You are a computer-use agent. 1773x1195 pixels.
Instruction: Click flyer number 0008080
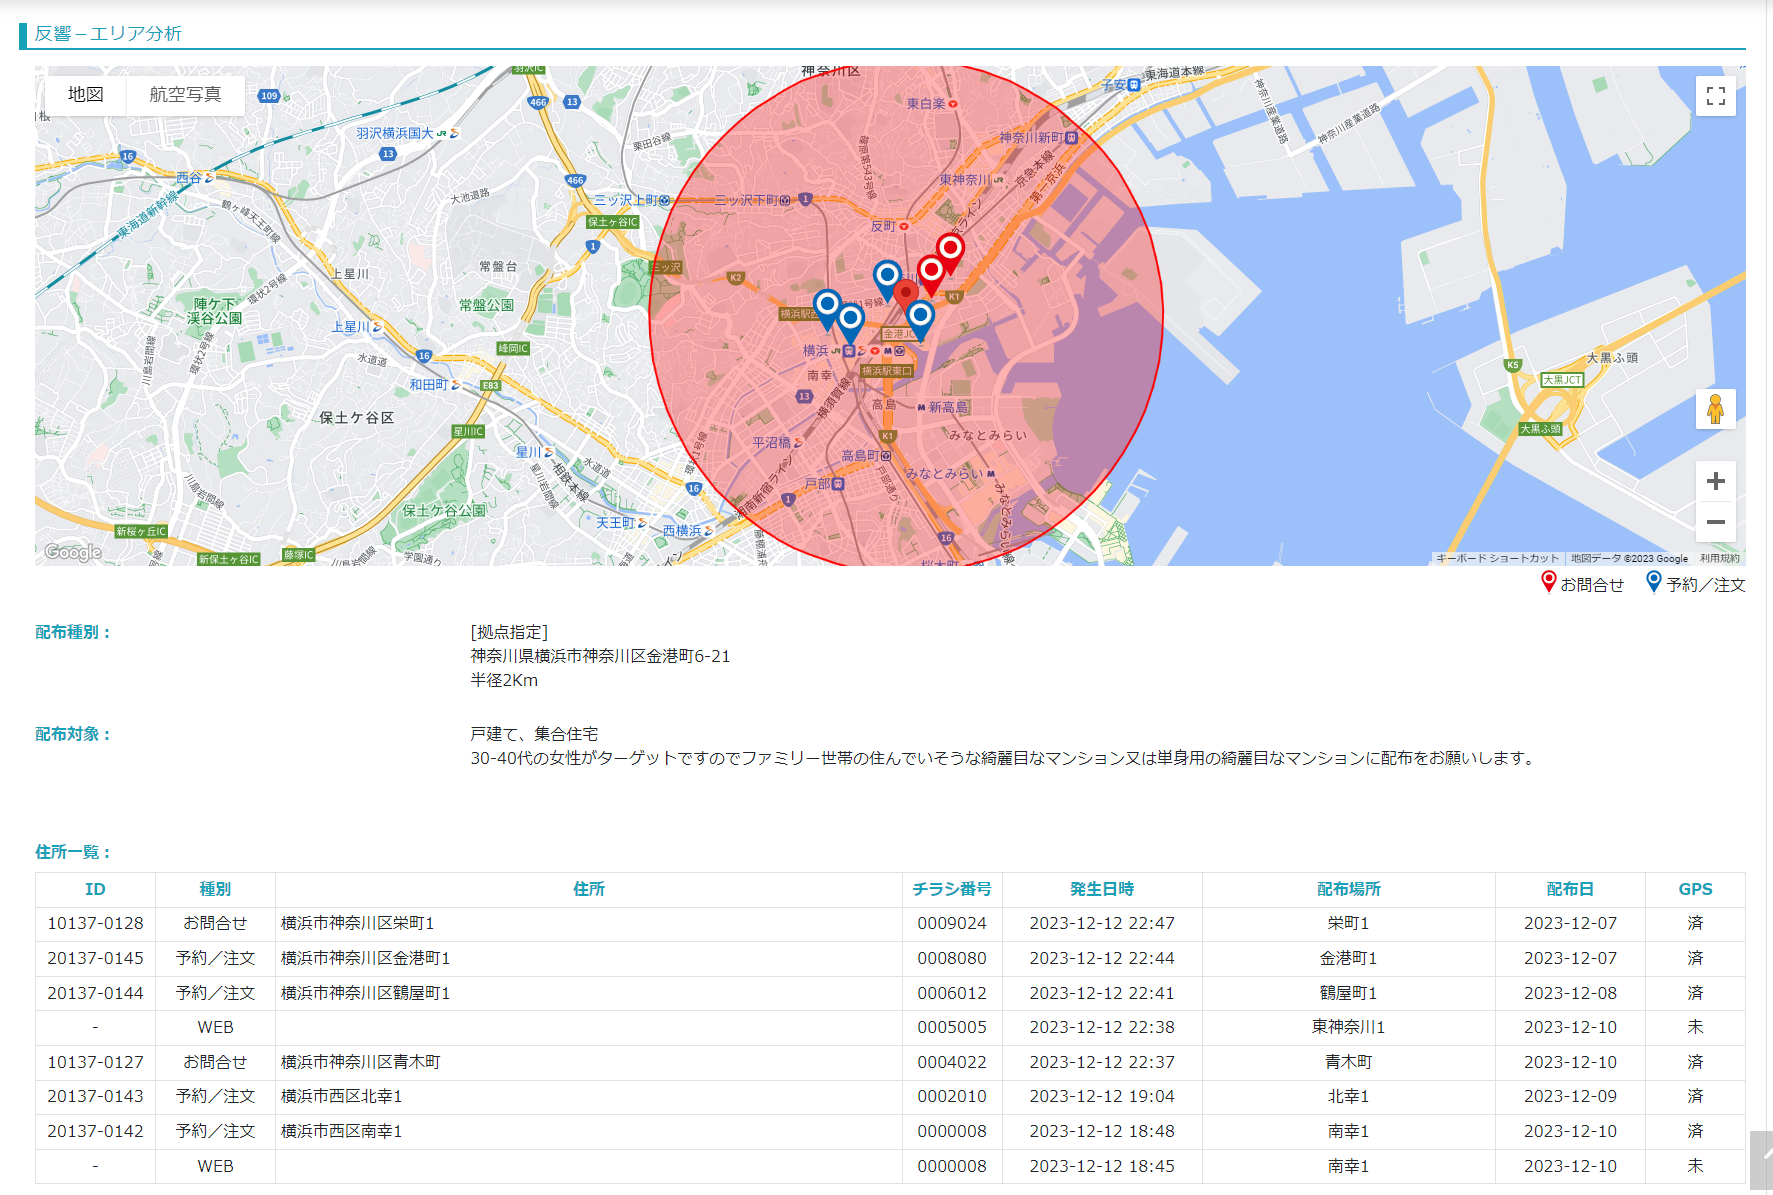(952, 959)
